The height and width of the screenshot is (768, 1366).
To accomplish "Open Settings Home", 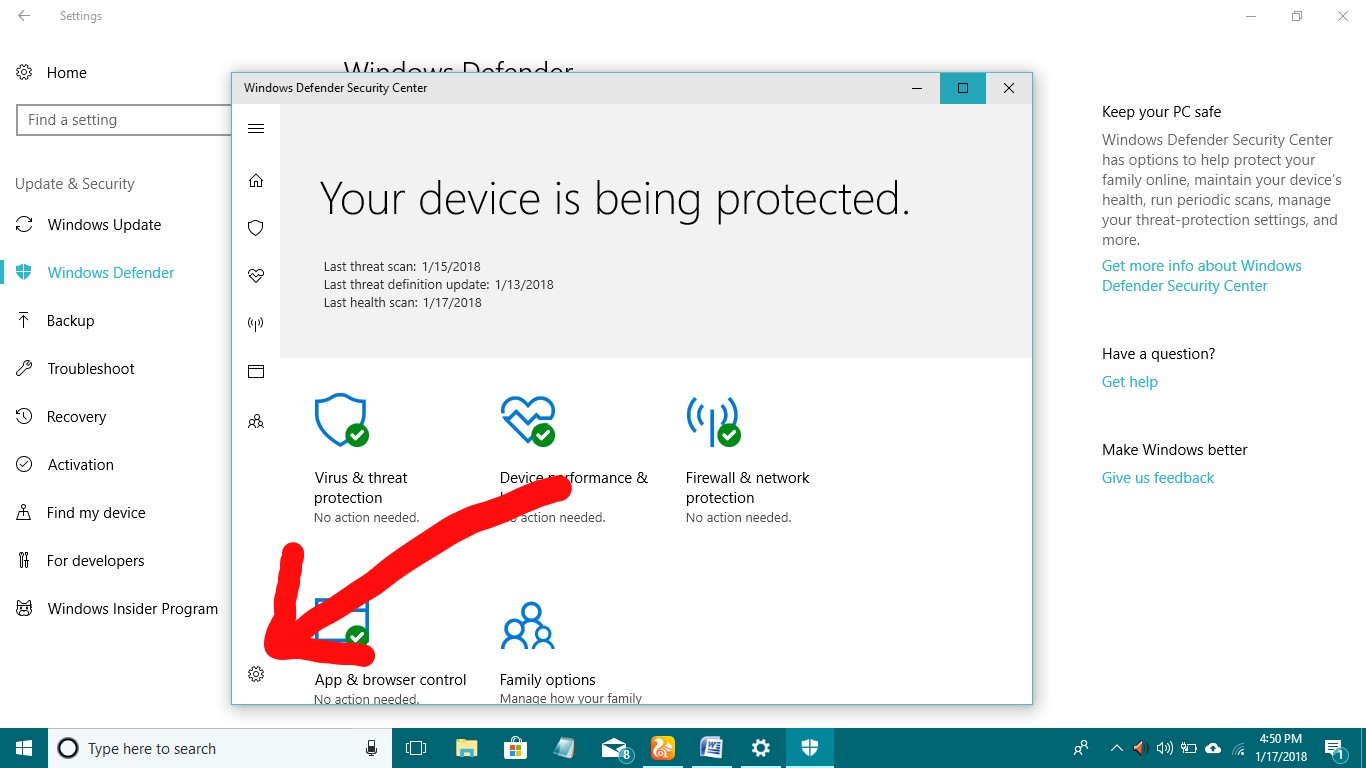I will pyautogui.click(x=51, y=72).
